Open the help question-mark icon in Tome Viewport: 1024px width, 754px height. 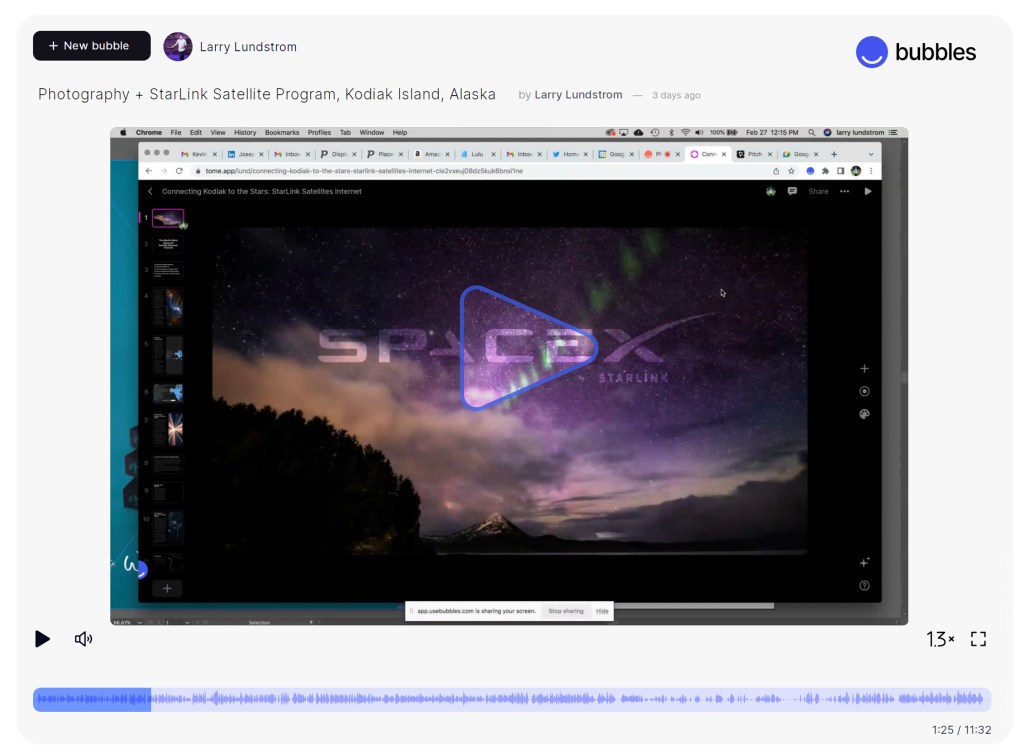[x=864, y=586]
